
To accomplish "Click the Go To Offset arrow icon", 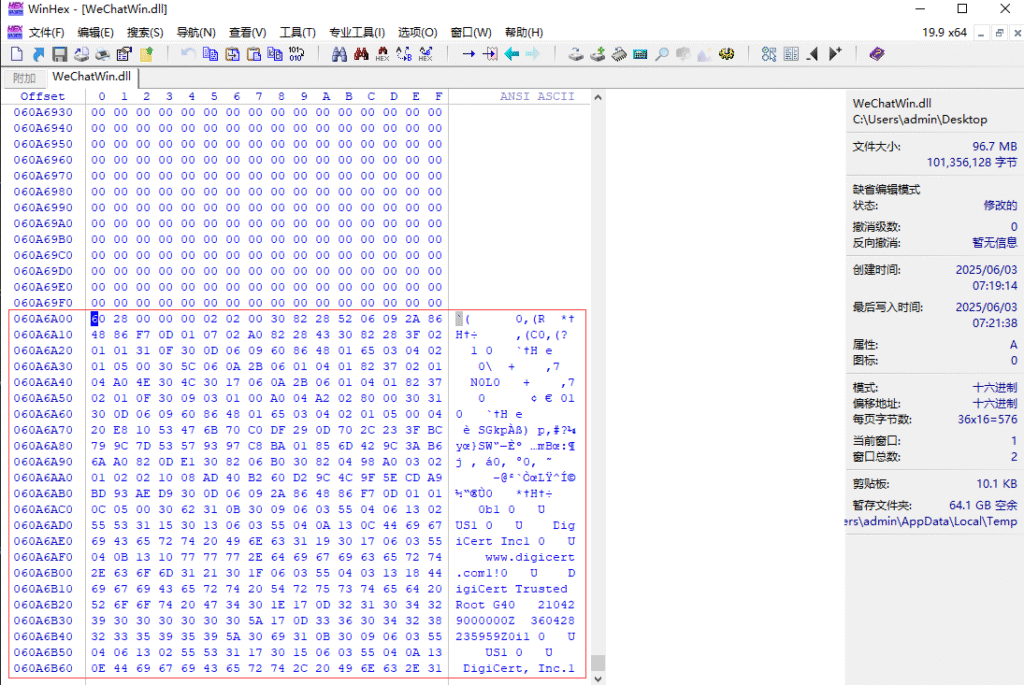I will pyautogui.click(x=468, y=54).
